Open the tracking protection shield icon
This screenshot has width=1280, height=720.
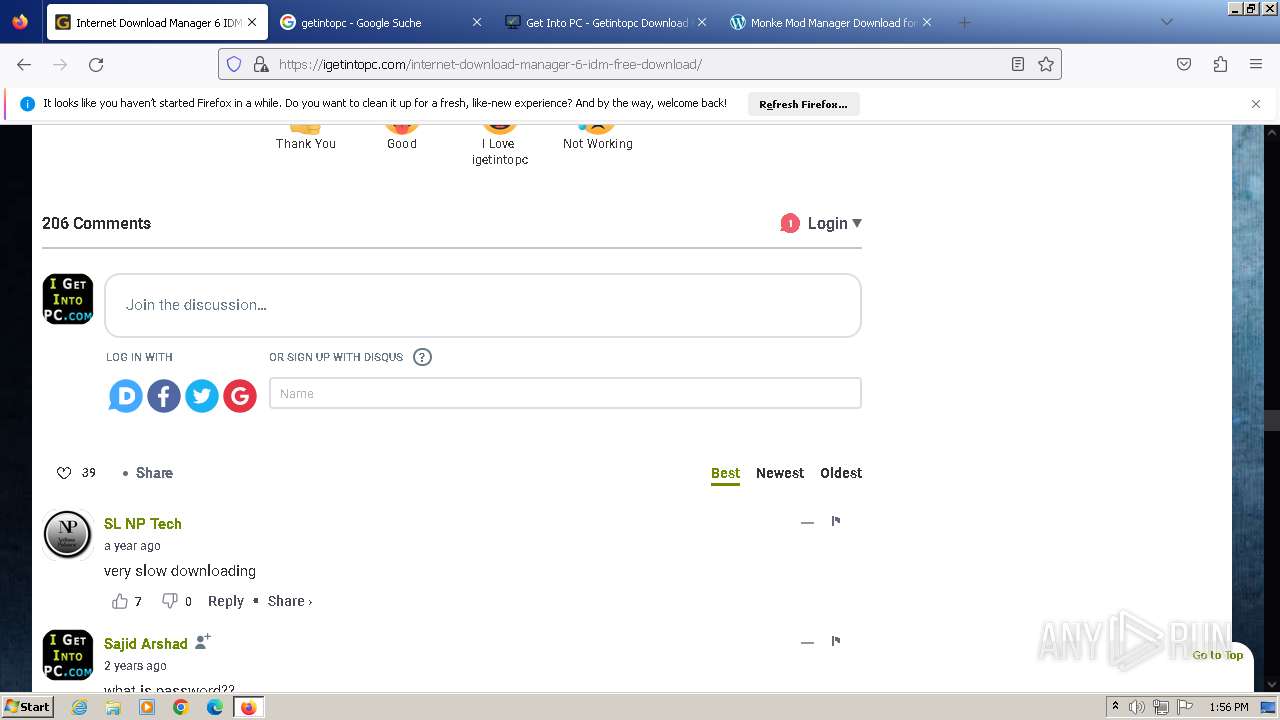(234, 64)
